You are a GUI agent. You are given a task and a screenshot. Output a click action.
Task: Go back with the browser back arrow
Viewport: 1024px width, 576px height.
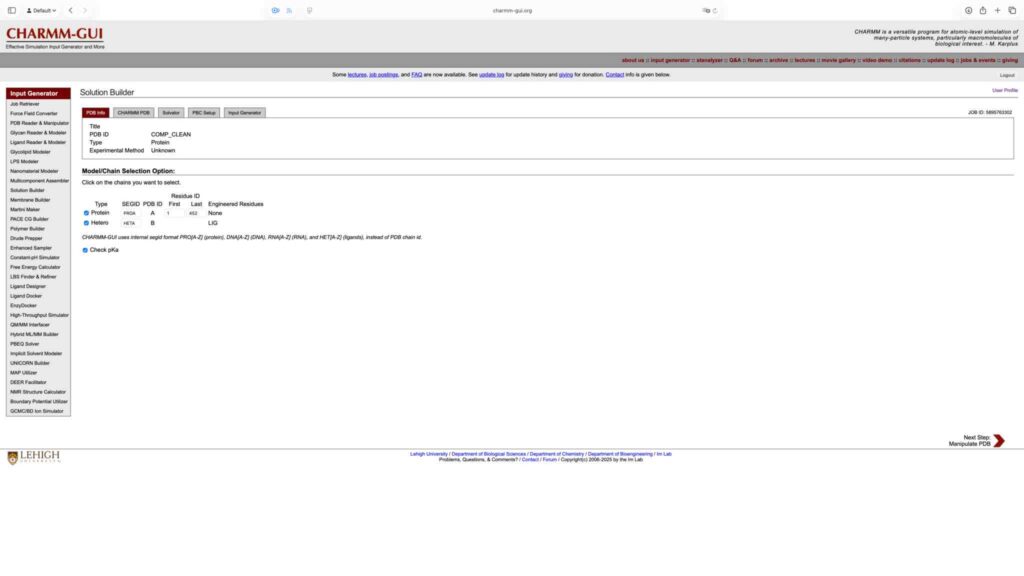point(71,10)
